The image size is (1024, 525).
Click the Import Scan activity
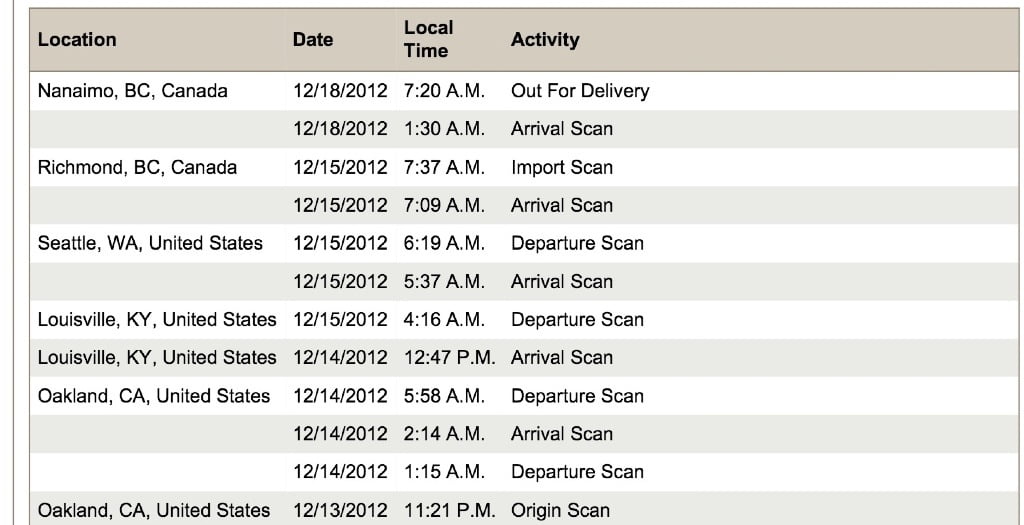coord(562,167)
